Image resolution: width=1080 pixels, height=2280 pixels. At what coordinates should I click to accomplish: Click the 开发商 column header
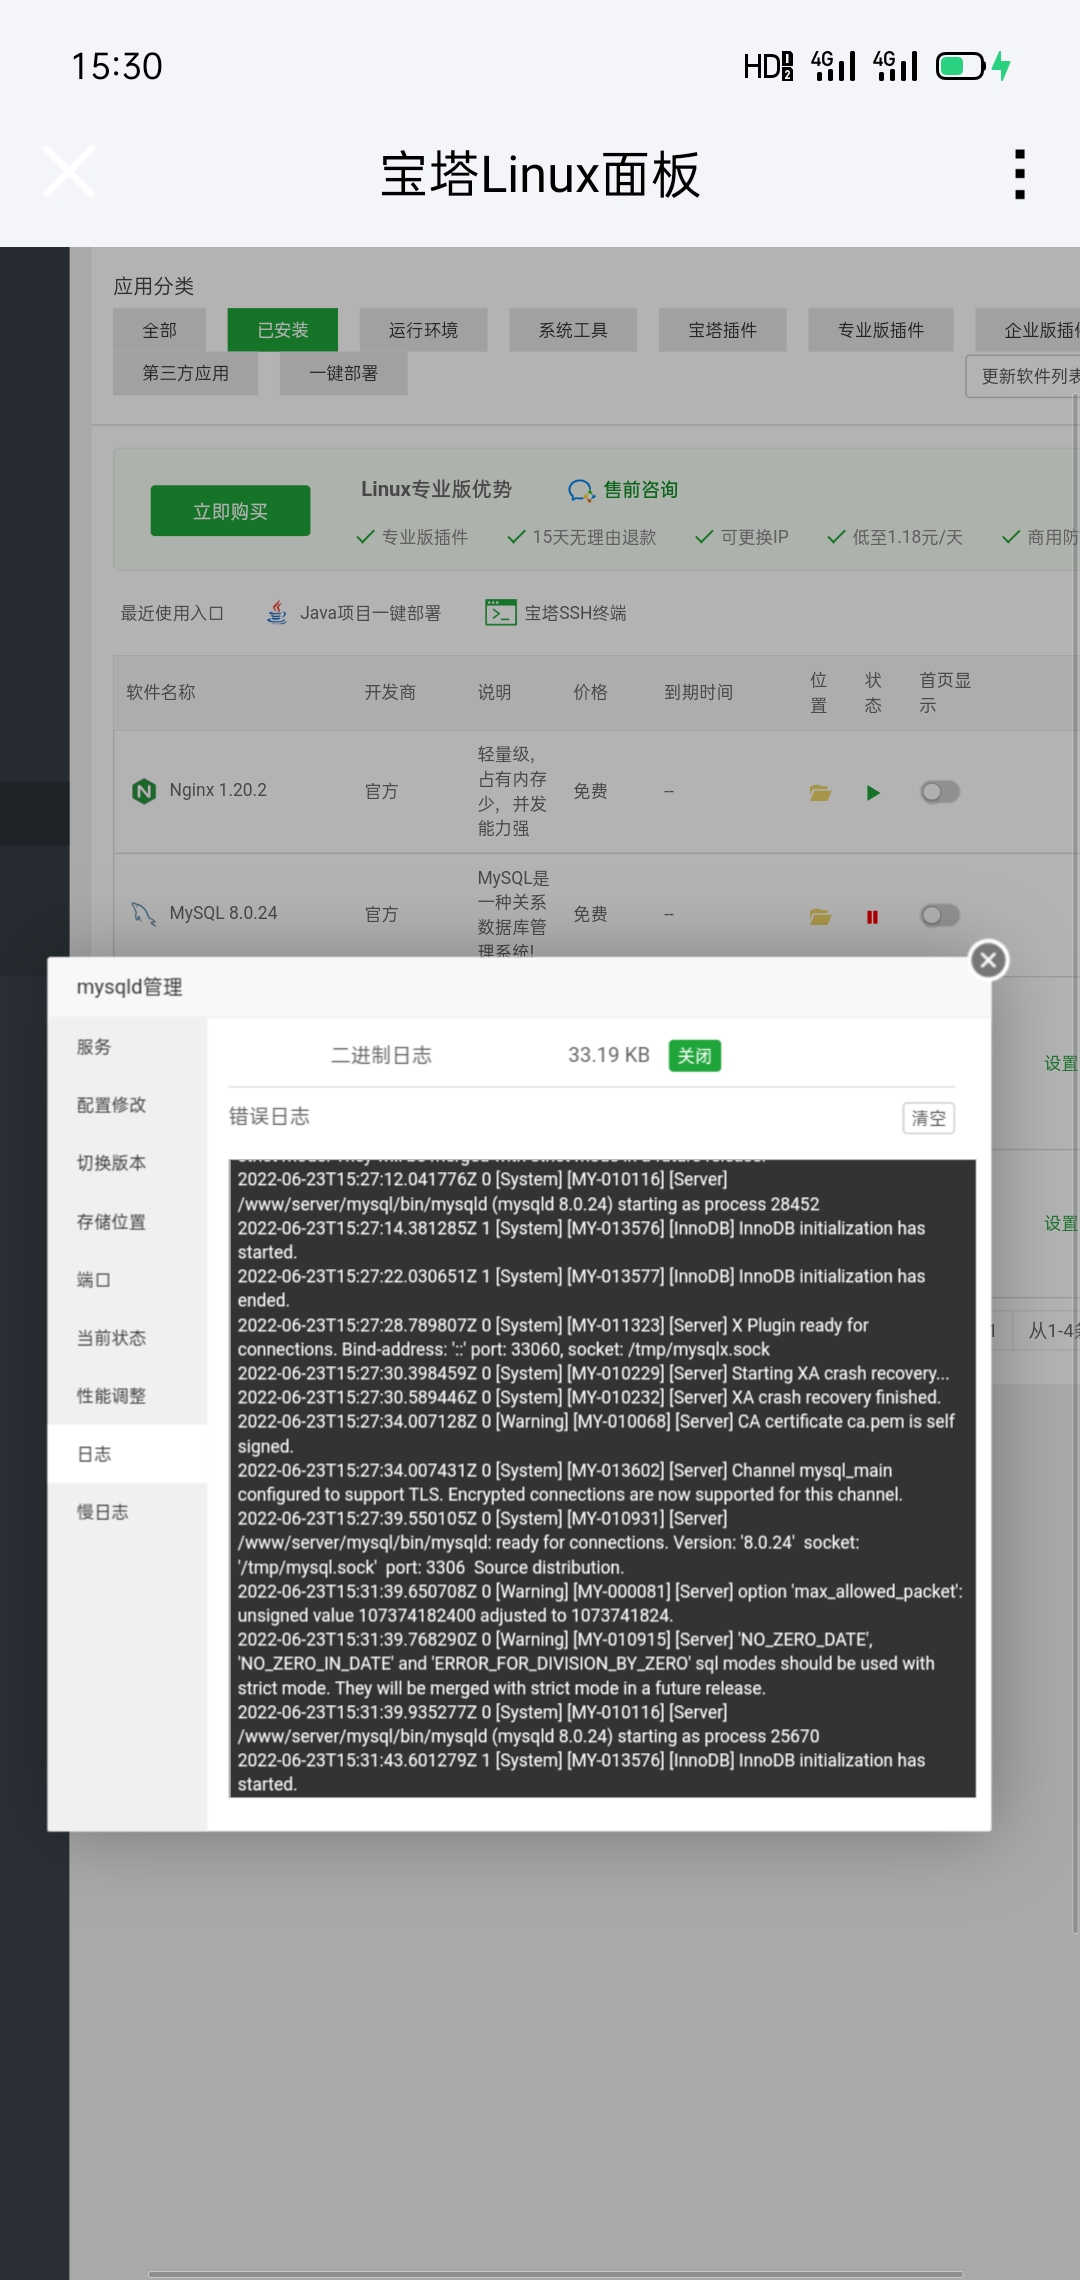point(390,692)
